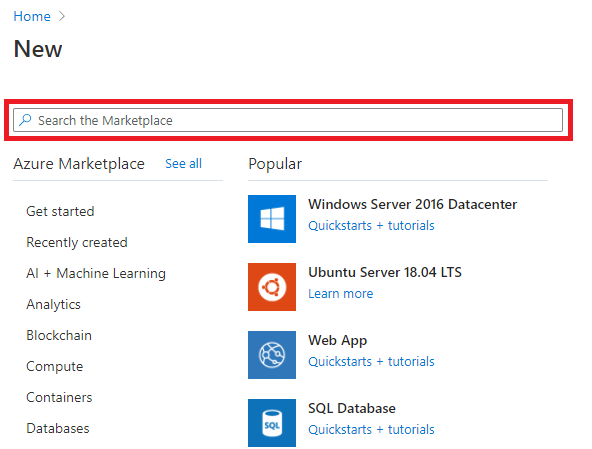Viewport: 592px width, 449px height.
Task: Go to Home breadcrumb link
Action: click(32, 16)
